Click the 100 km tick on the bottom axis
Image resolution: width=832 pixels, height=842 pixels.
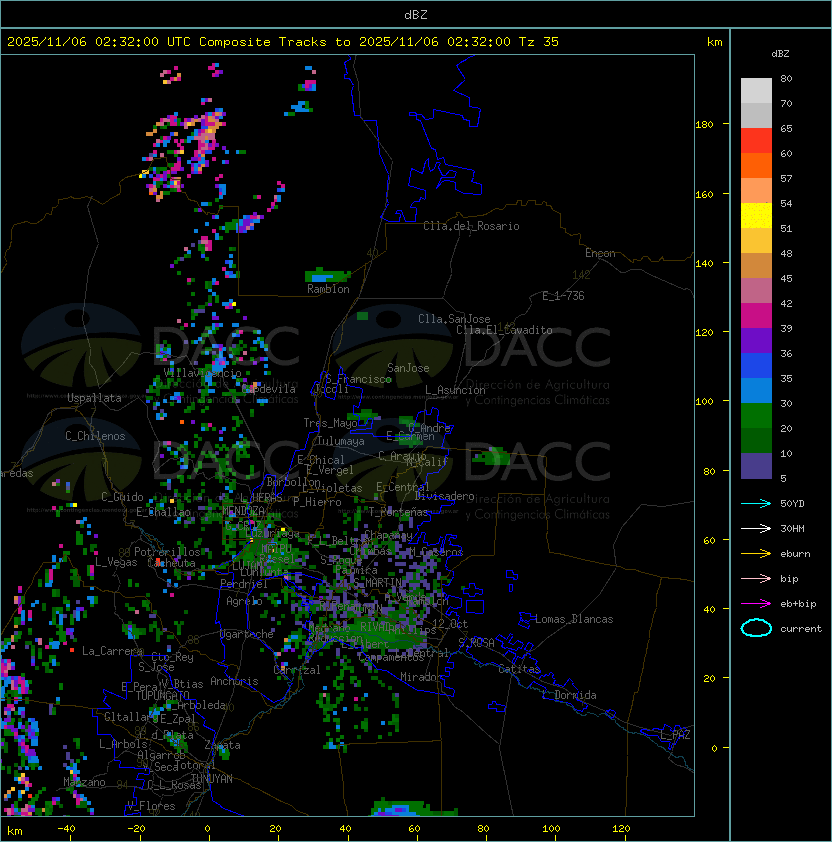click(x=552, y=829)
